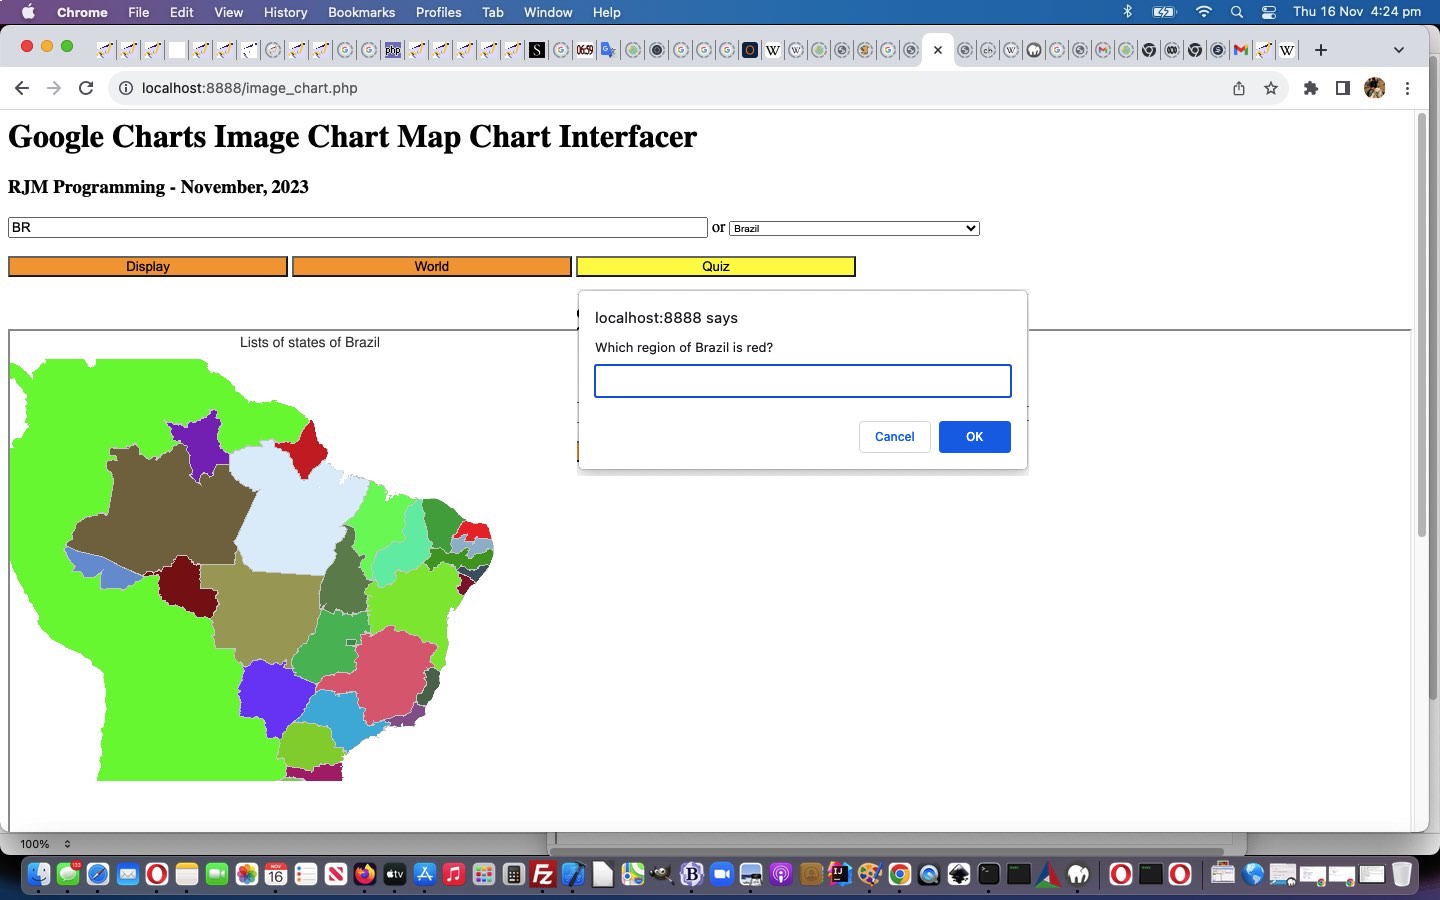Click the date and time in menu bar
Image resolution: width=1440 pixels, height=900 pixels.
tap(1357, 12)
